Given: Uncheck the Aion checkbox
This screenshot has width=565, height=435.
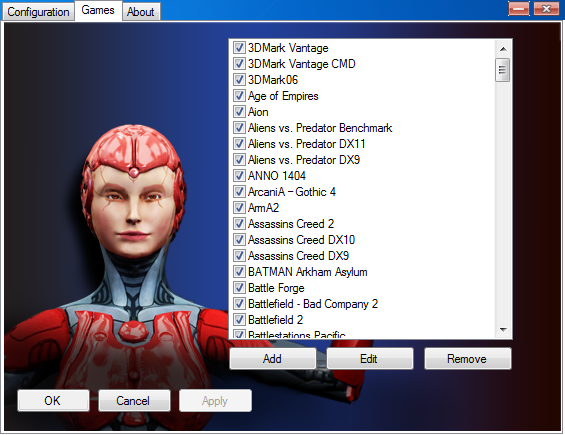Looking at the screenshot, I should pos(239,111).
